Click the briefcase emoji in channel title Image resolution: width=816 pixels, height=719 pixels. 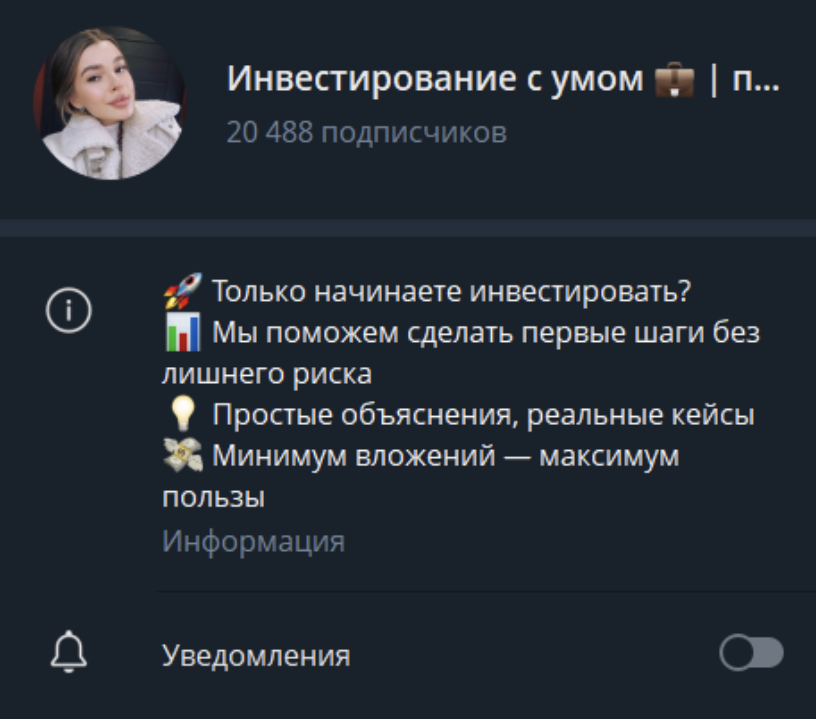pos(674,80)
